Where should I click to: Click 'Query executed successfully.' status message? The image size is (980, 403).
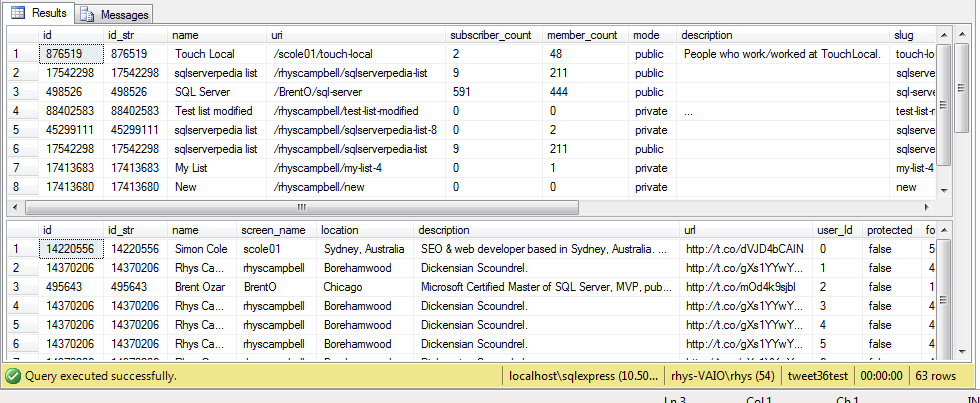coord(100,376)
